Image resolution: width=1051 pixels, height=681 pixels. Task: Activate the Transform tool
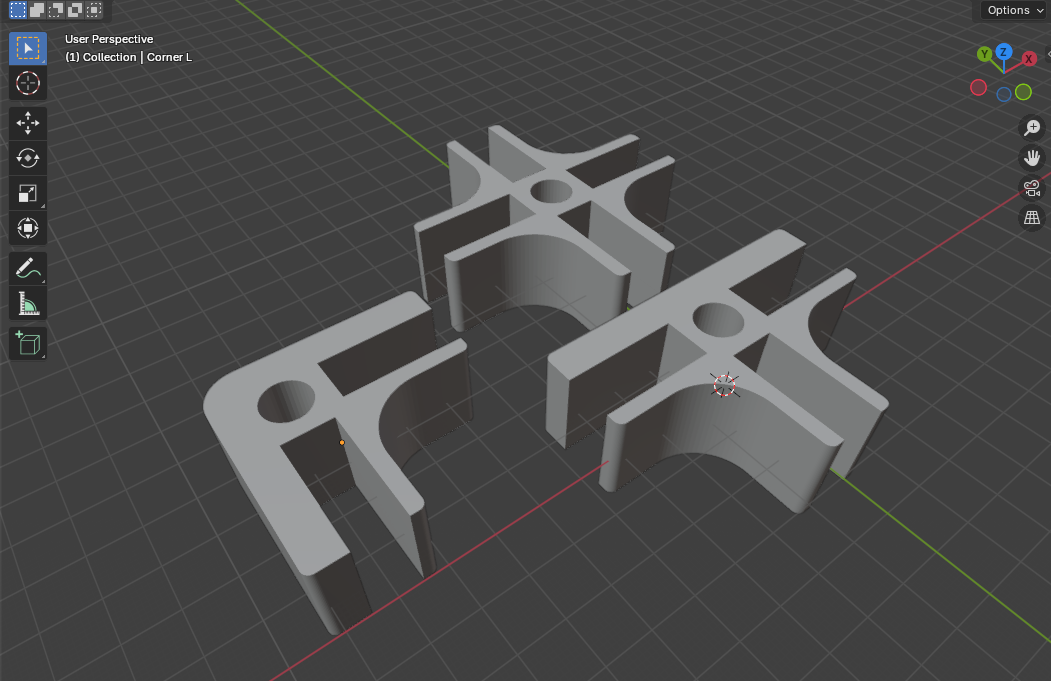(x=27, y=229)
